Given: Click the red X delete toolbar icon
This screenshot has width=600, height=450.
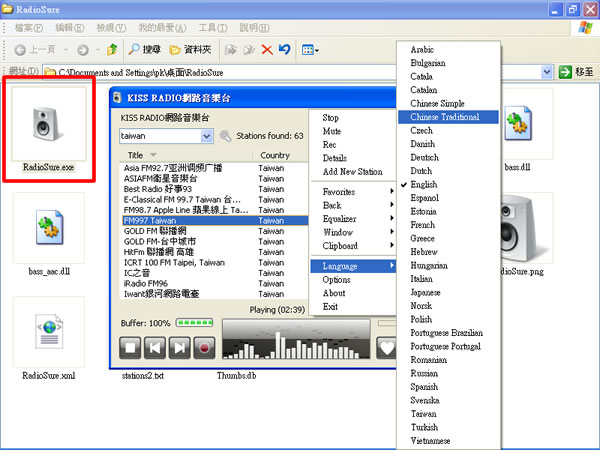Looking at the screenshot, I should [x=267, y=50].
